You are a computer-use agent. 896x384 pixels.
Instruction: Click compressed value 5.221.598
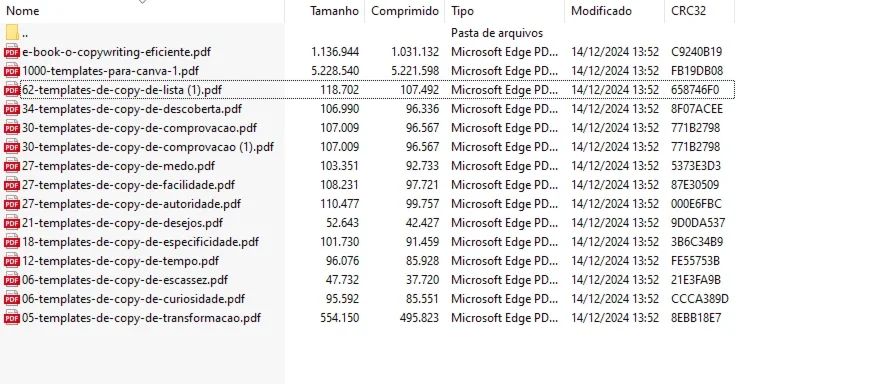click(x=415, y=71)
